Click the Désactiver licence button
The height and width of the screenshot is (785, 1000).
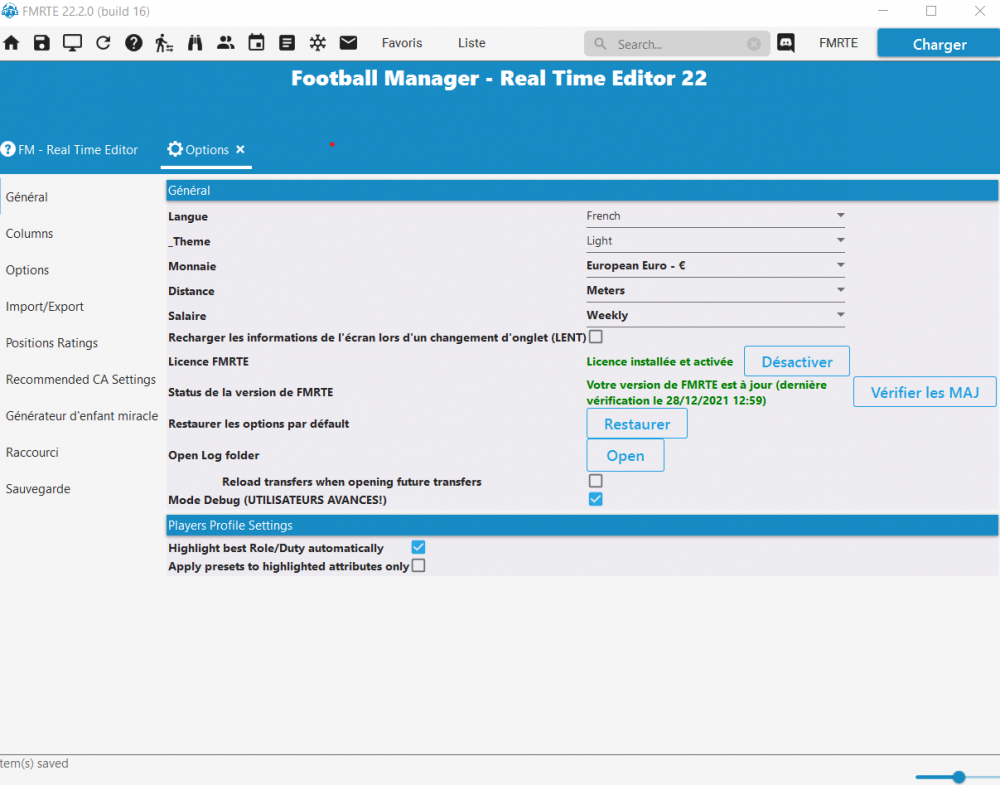797,362
